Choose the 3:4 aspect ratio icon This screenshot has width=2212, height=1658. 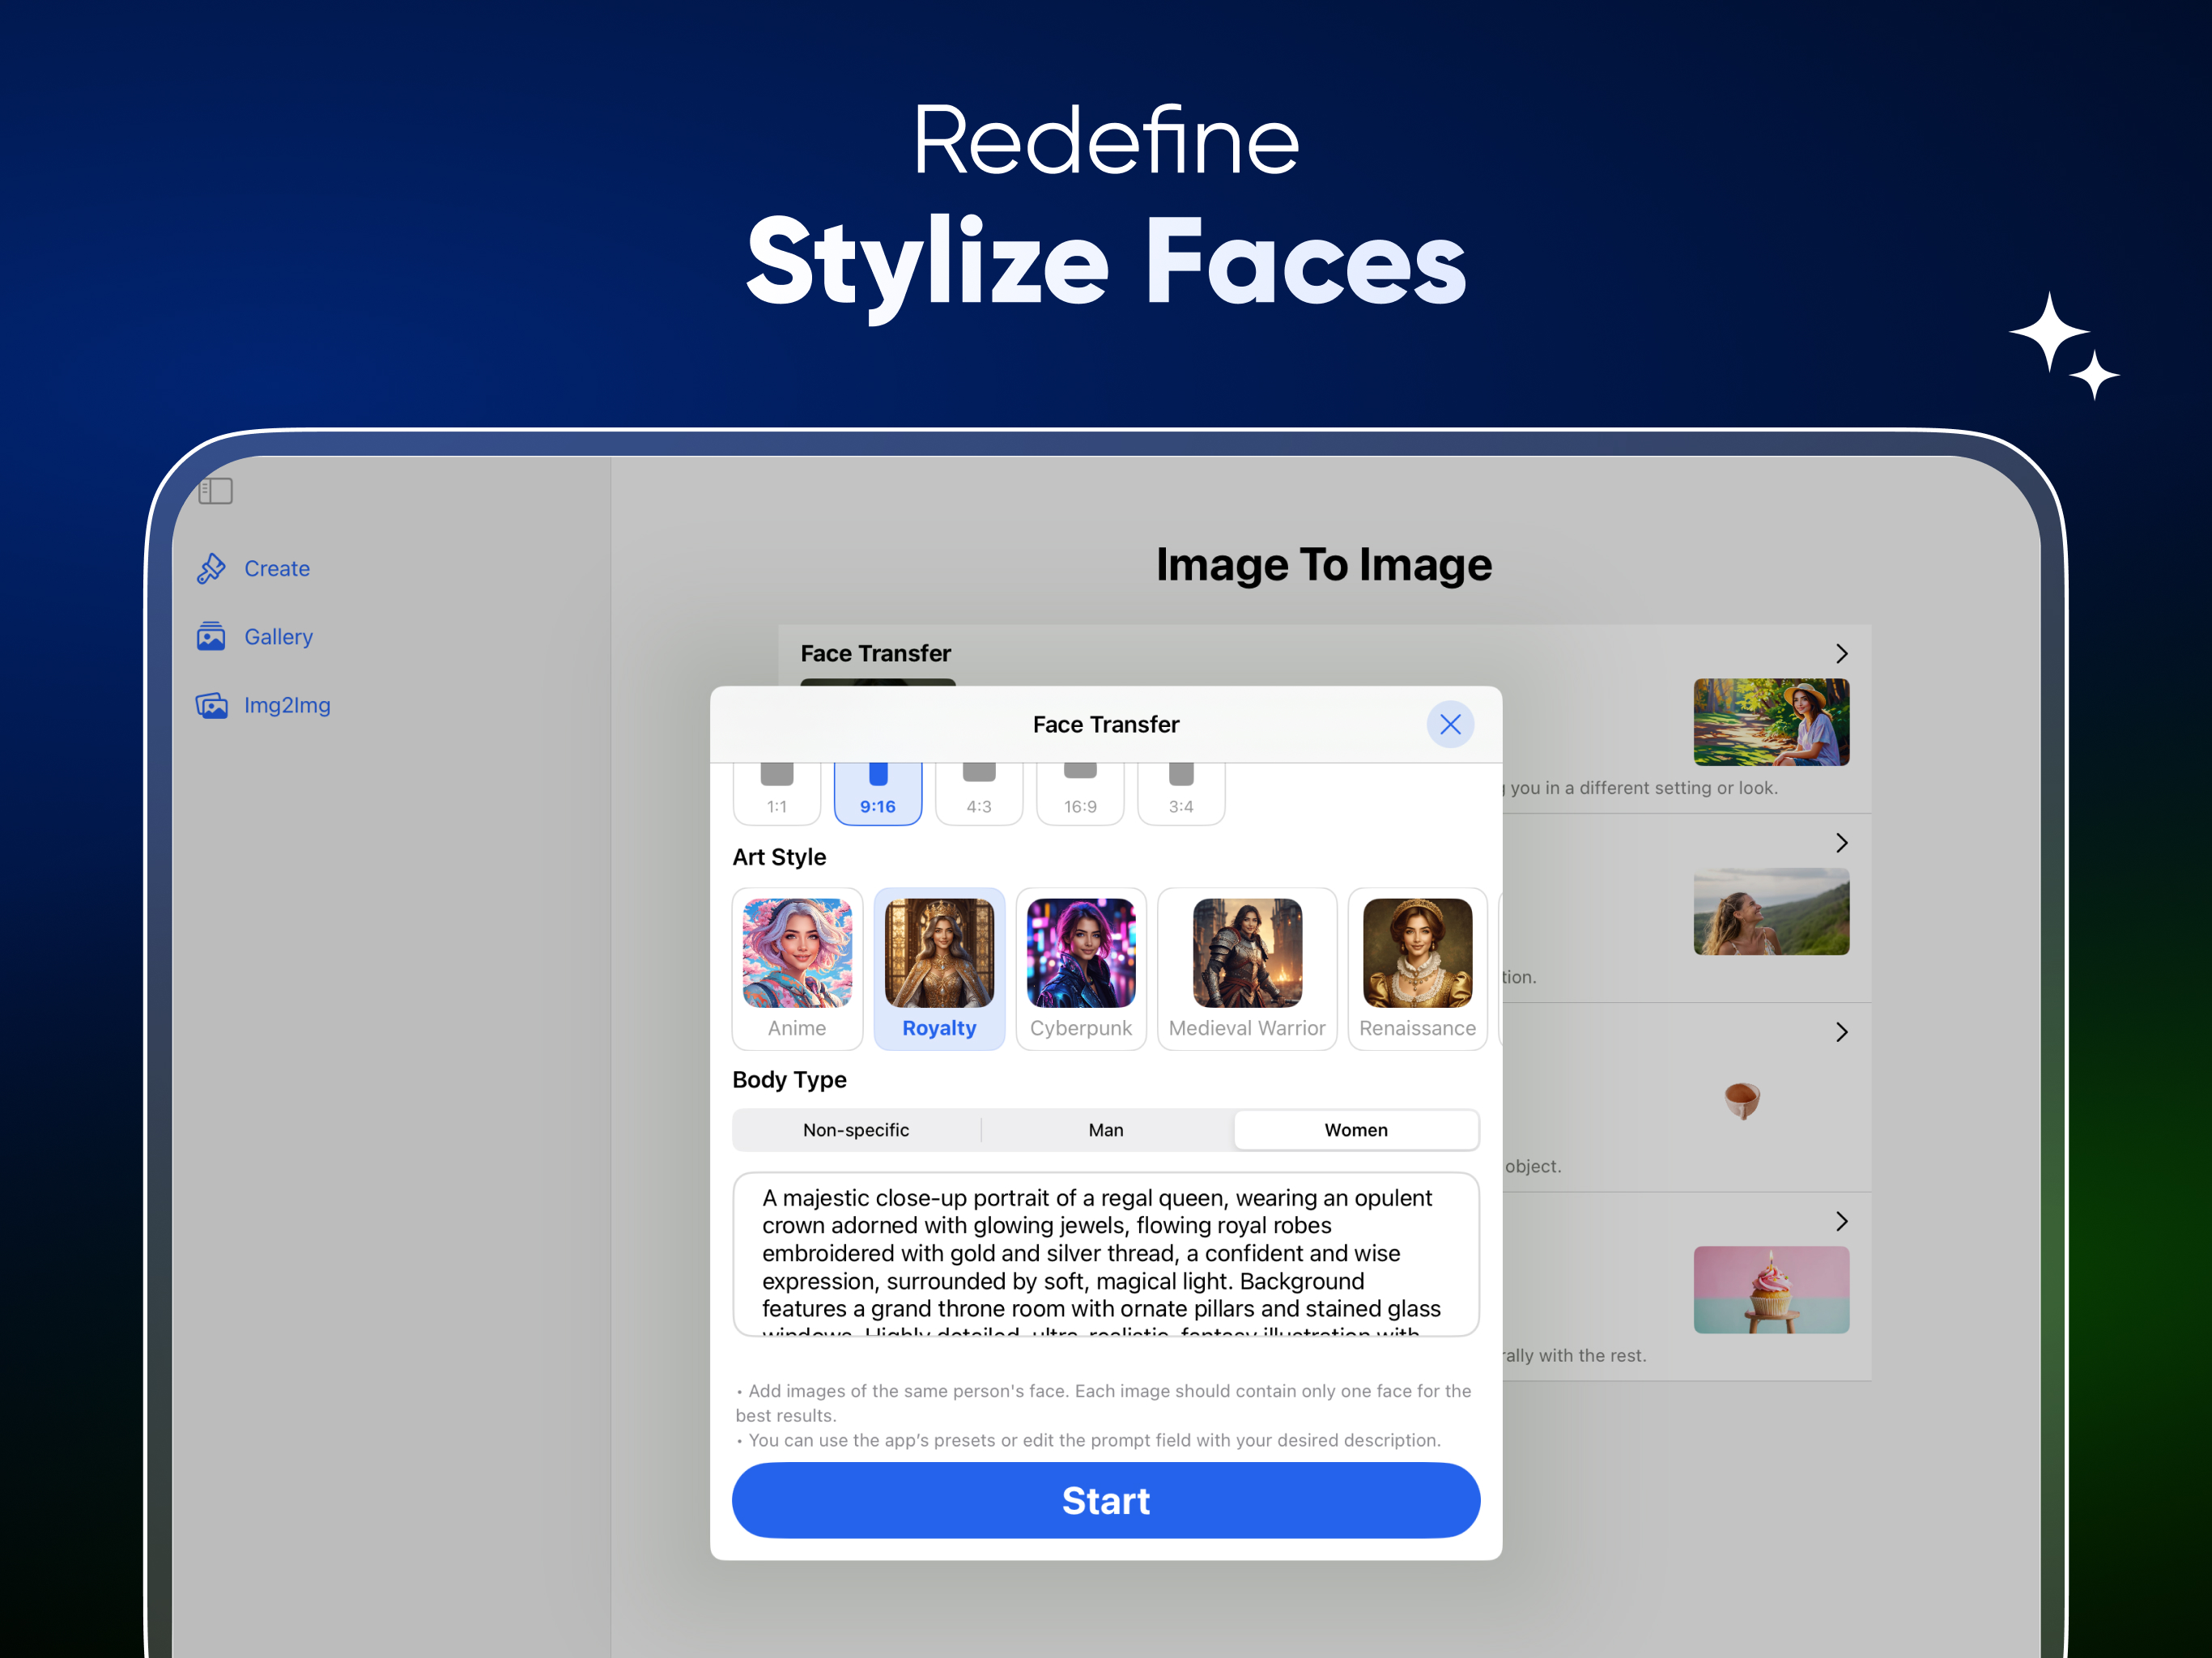click(1181, 774)
